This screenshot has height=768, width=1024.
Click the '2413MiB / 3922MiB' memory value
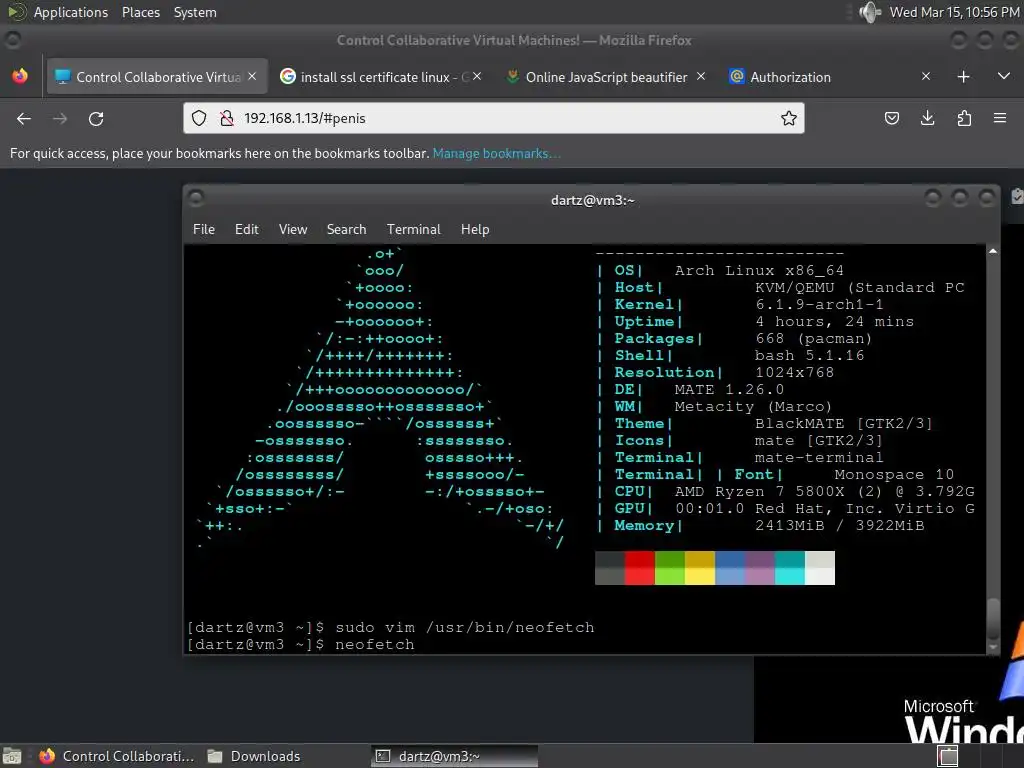click(x=839, y=525)
